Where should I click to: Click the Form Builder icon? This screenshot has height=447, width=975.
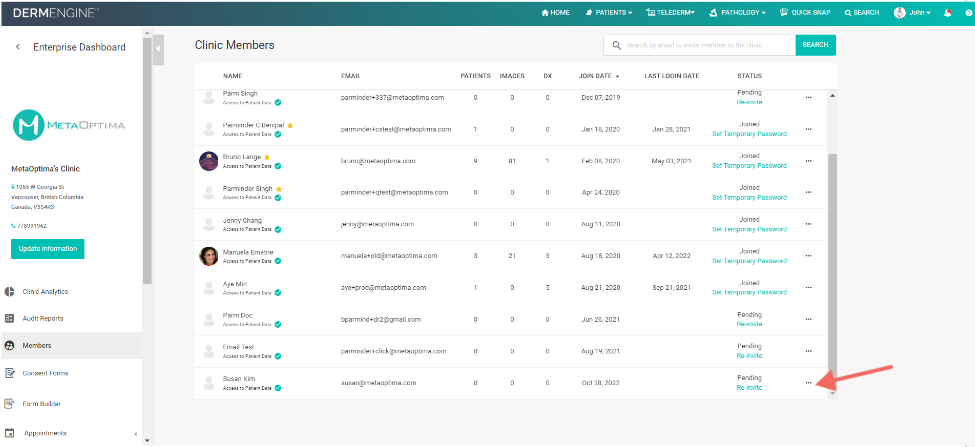tap(9, 403)
